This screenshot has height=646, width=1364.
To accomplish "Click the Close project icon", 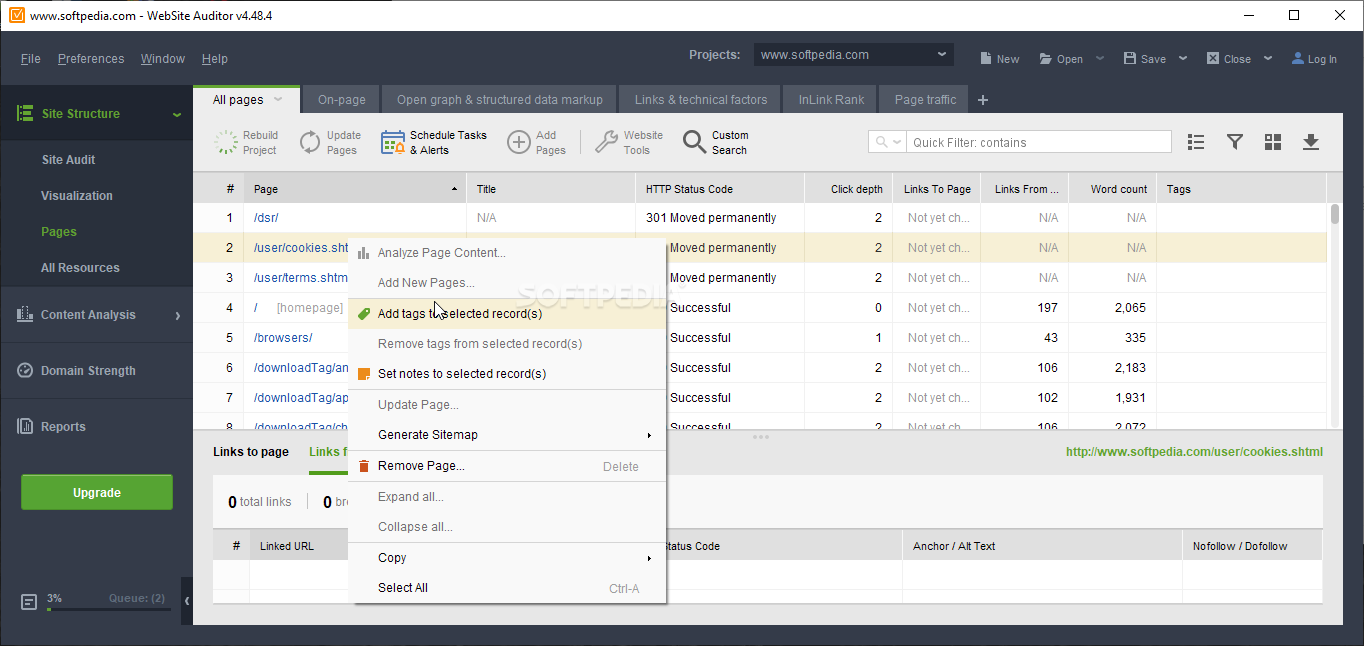I will pos(1213,58).
